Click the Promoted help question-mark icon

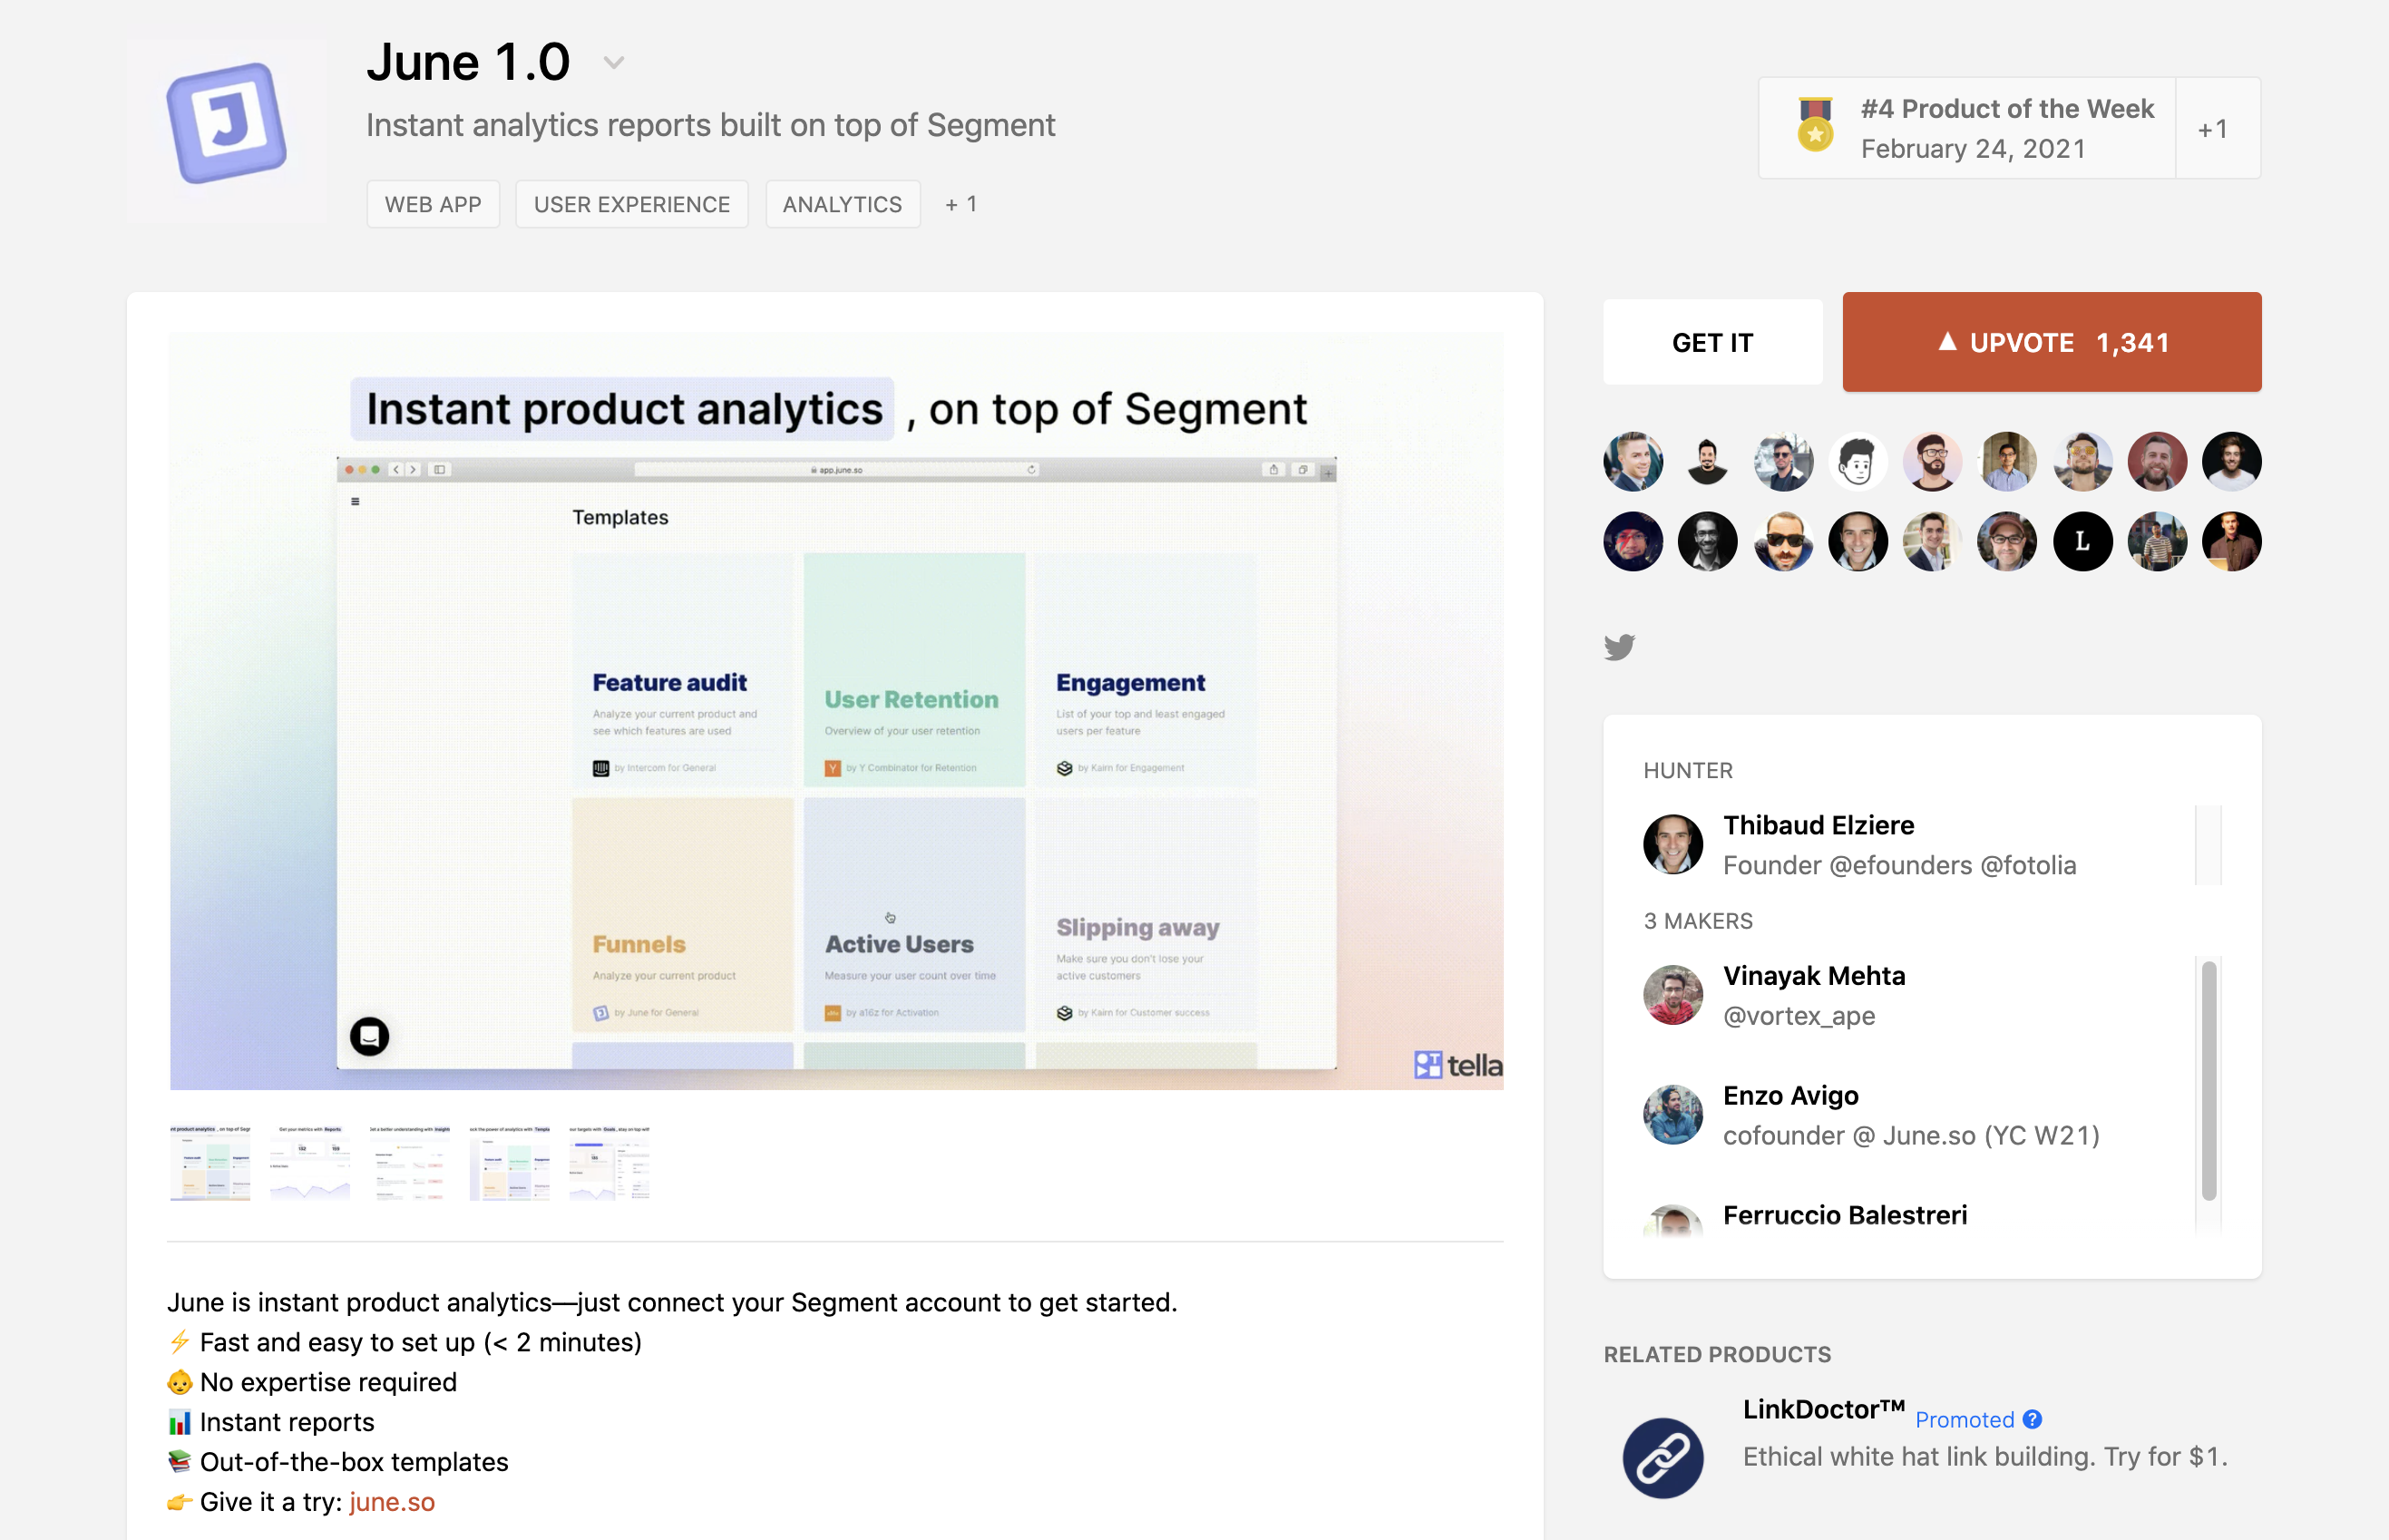[2032, 1419]
